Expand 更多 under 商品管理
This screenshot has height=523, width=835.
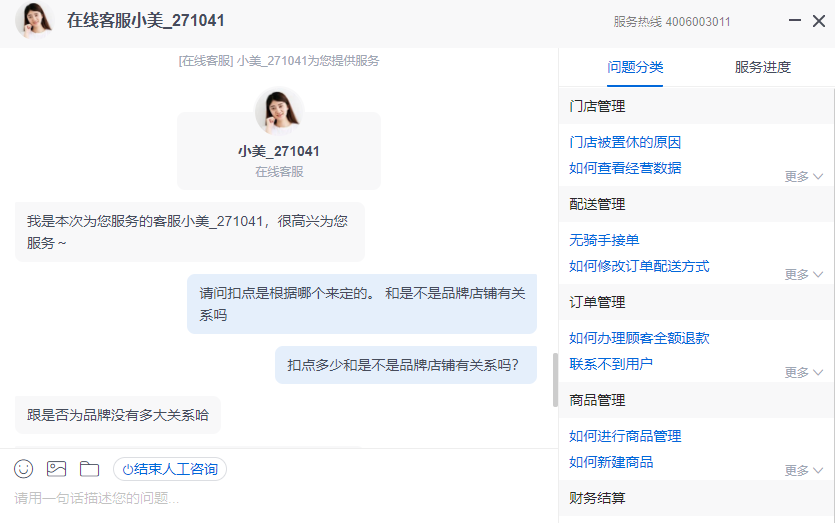(x=803, y=470)
